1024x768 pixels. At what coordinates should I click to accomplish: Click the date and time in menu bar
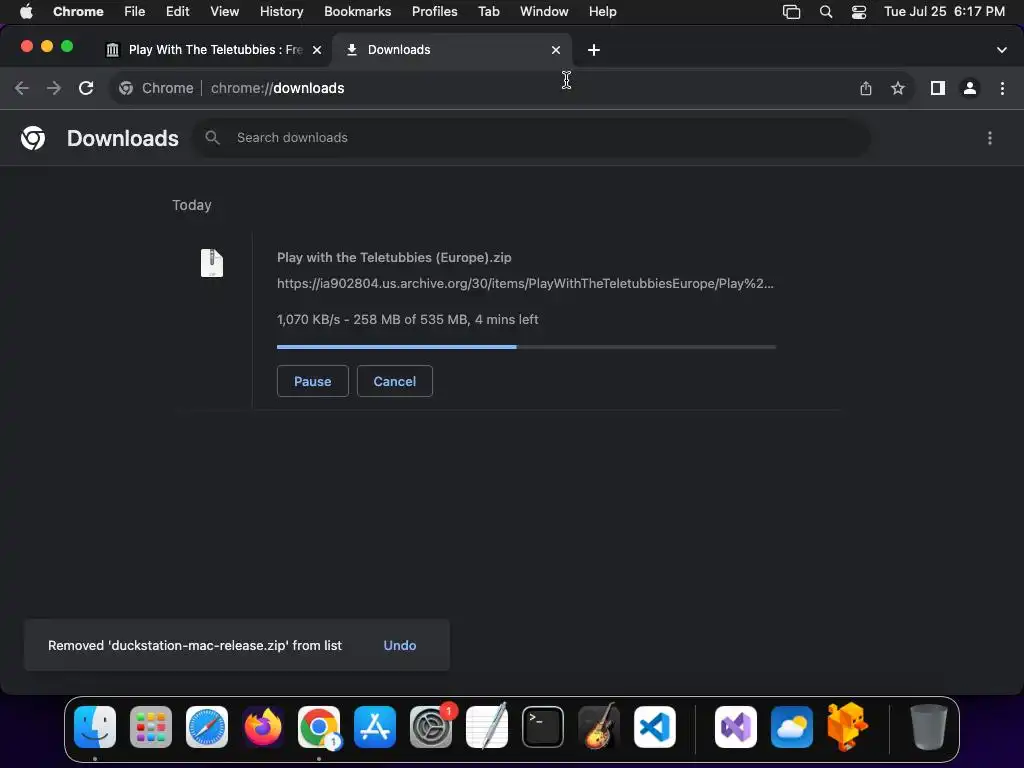tap(944, 12)
